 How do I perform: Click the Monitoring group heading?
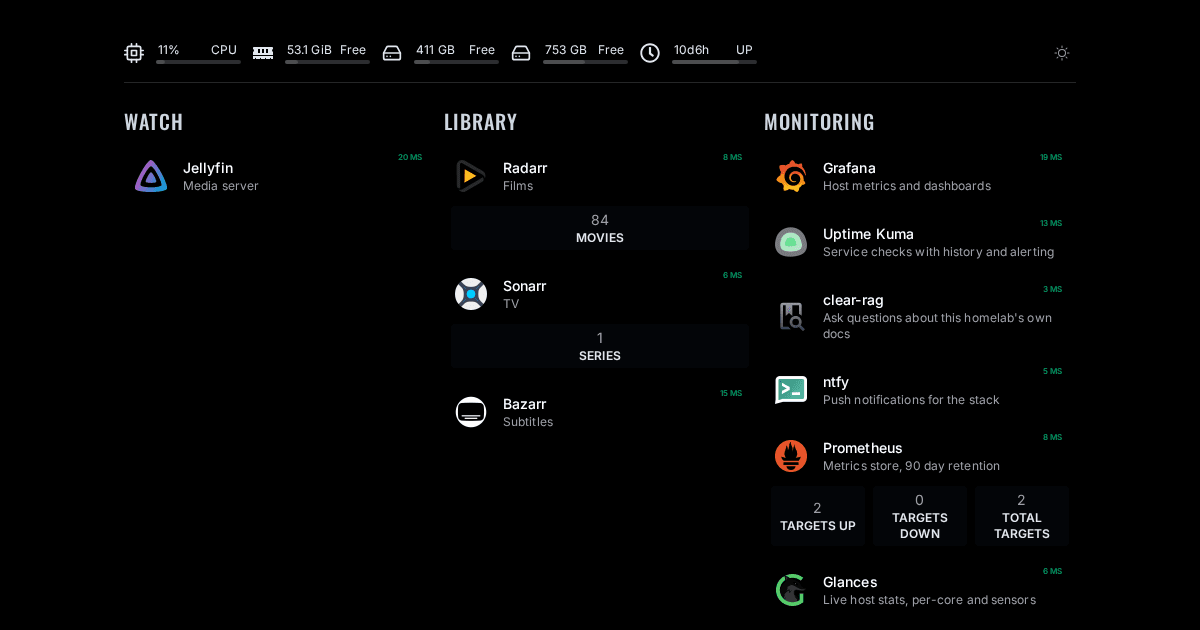(819, 122)
